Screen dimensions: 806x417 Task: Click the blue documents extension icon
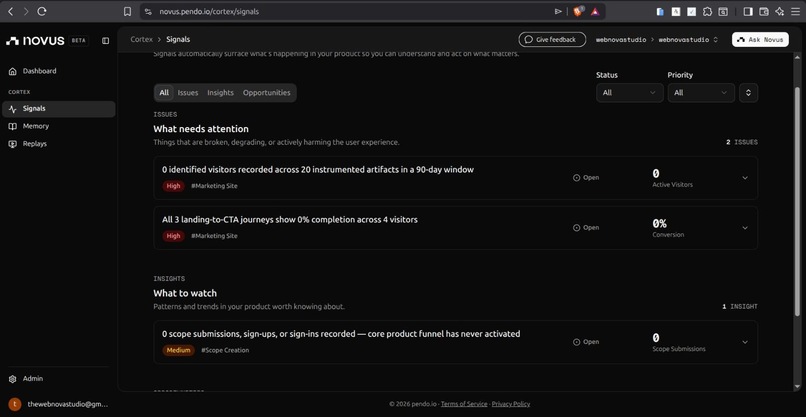(x=661, y=11)
